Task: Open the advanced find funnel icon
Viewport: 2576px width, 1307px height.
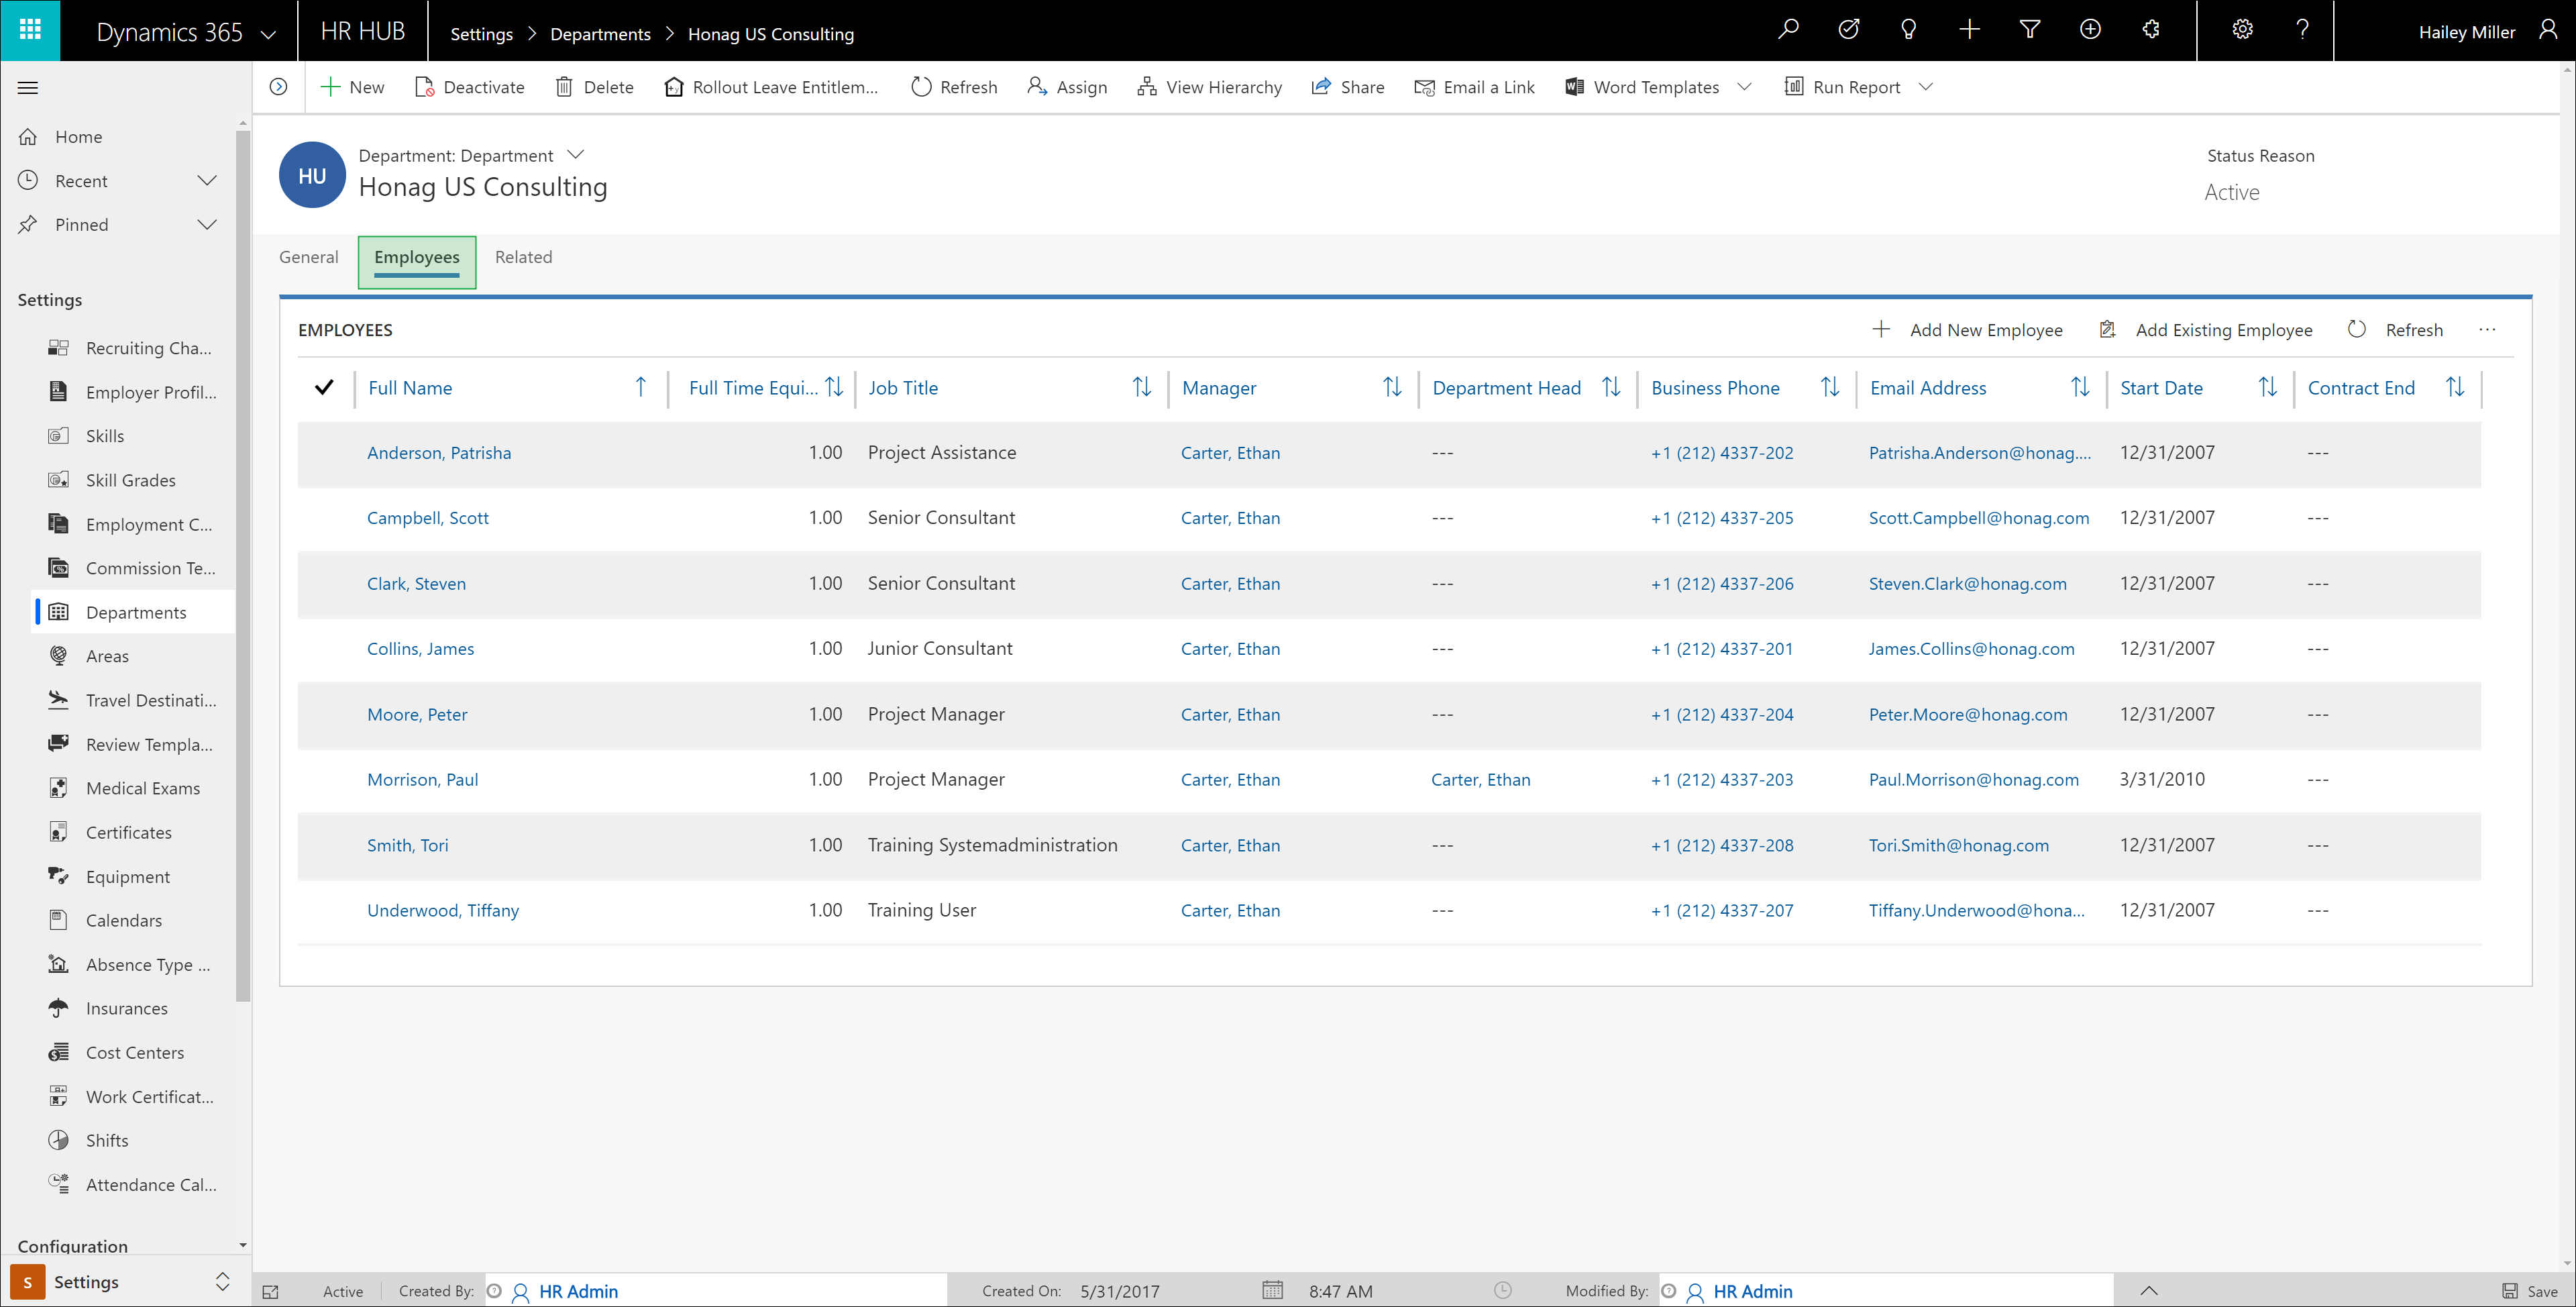Action: tap(2029, 30)
